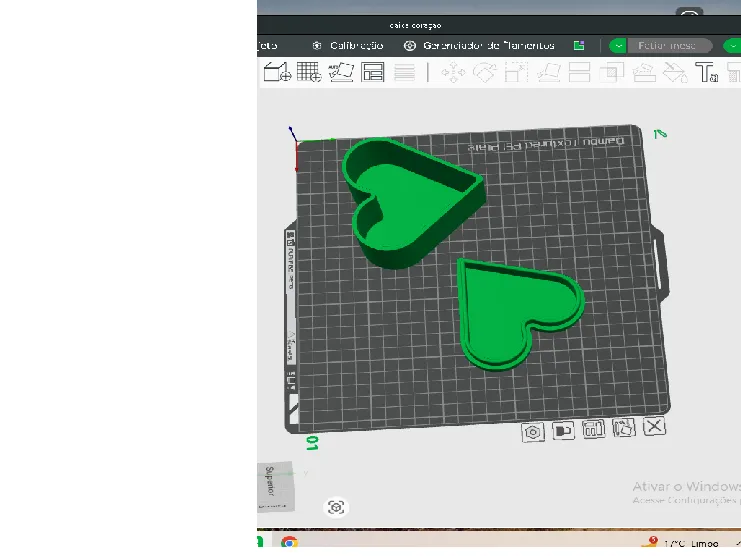Screen dimensions: 741x556
Task: Select the Scale tool icon
Action: 516,73
